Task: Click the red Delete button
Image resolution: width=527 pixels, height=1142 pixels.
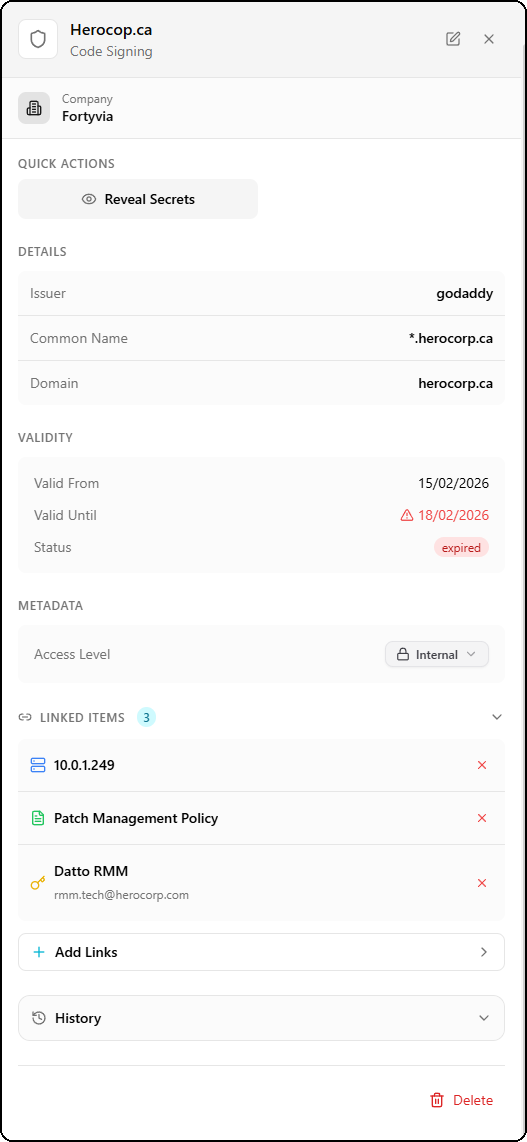Action: [x=461, y=1100]
